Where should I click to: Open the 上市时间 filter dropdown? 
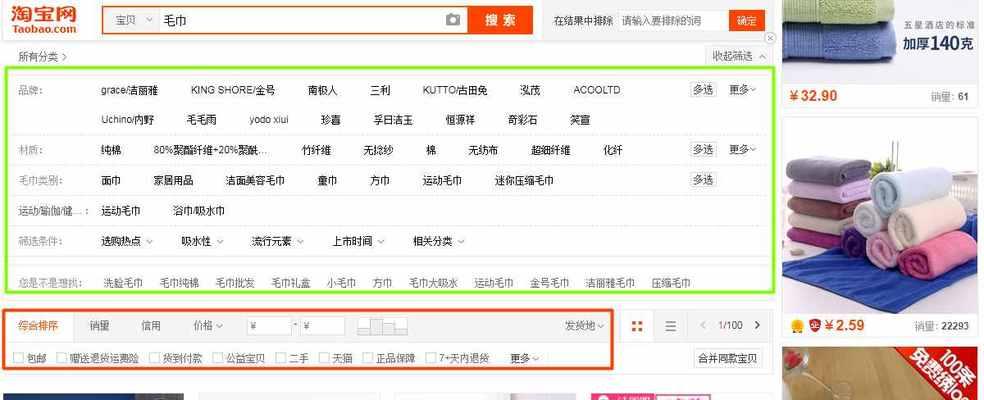[x=358, y=241]
